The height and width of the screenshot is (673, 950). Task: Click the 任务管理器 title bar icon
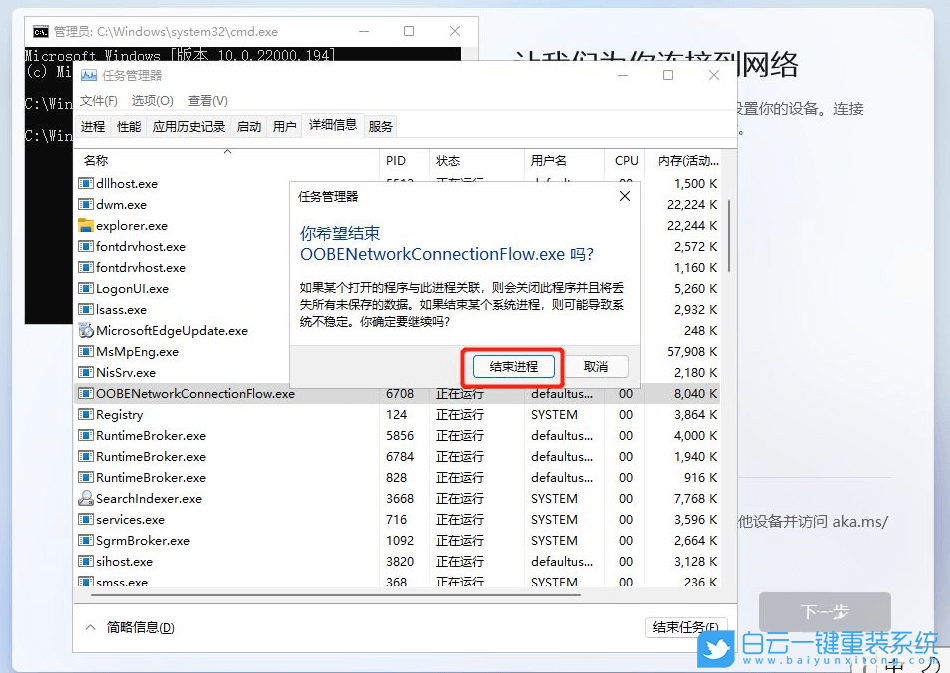pos(88,74)
